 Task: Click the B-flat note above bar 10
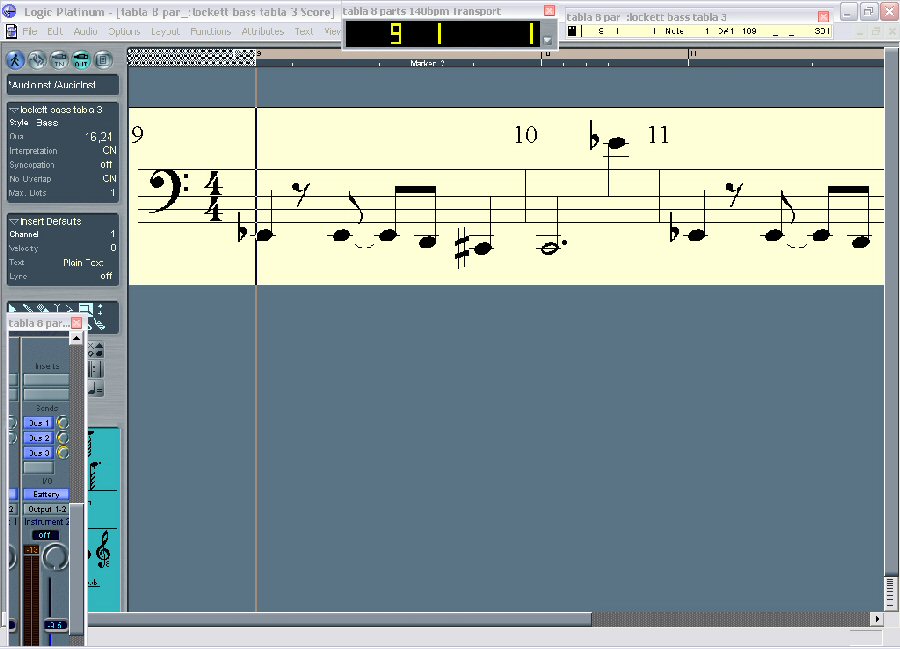point(616,145)
